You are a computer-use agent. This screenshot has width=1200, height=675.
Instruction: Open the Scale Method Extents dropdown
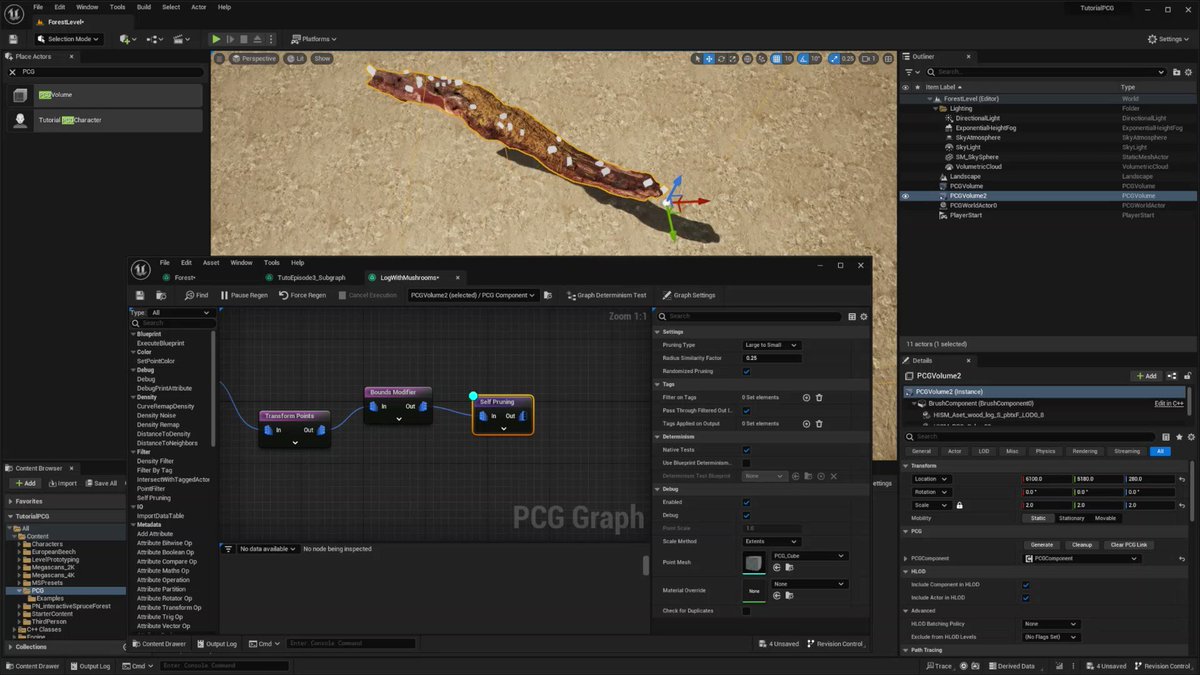[x=772, y=541]
